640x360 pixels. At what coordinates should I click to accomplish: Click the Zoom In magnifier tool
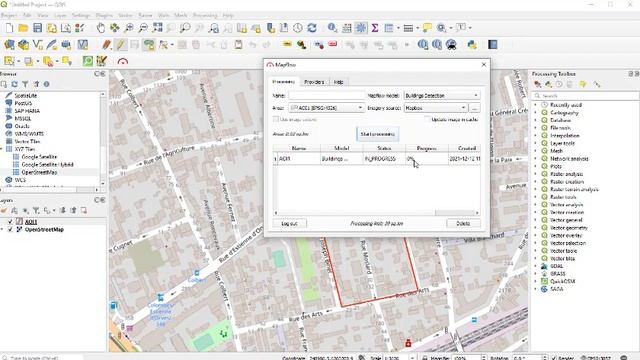tap(129, 28)
